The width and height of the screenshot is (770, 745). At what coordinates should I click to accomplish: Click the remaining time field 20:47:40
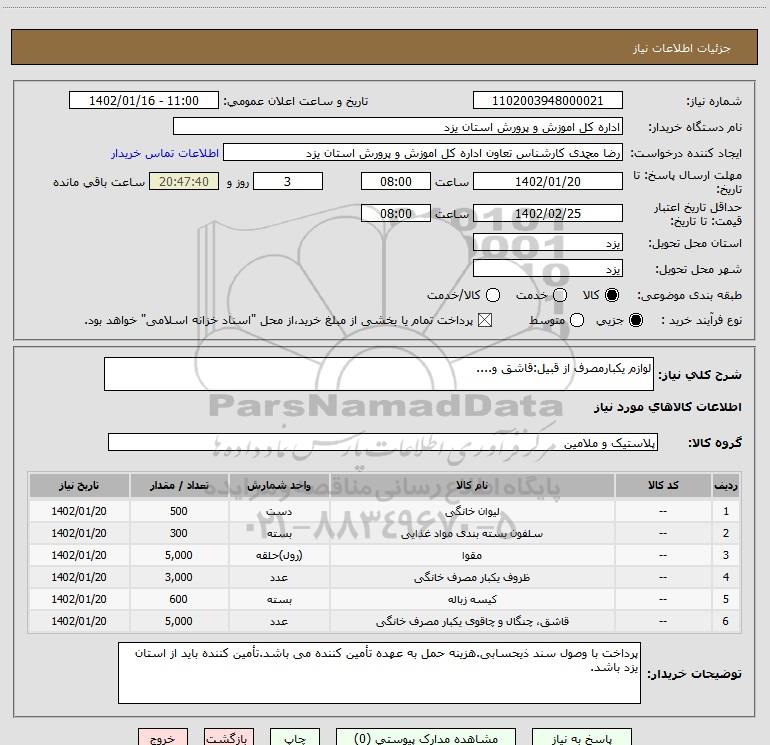tap(184, 181)
